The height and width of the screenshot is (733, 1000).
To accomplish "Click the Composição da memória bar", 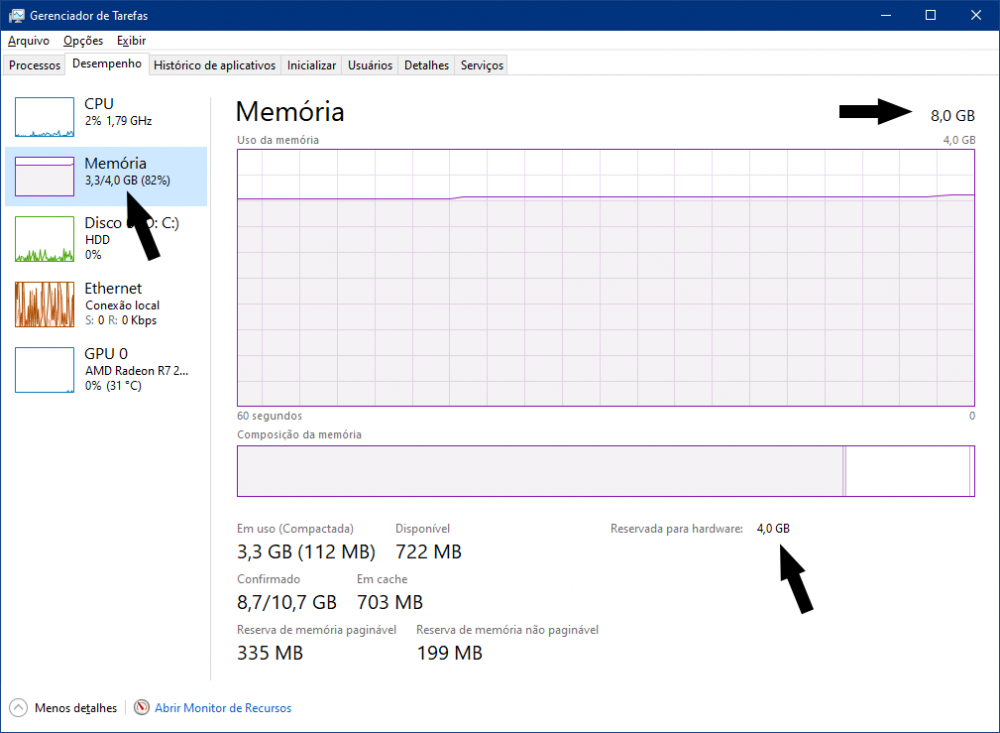I will coord(605,470).
